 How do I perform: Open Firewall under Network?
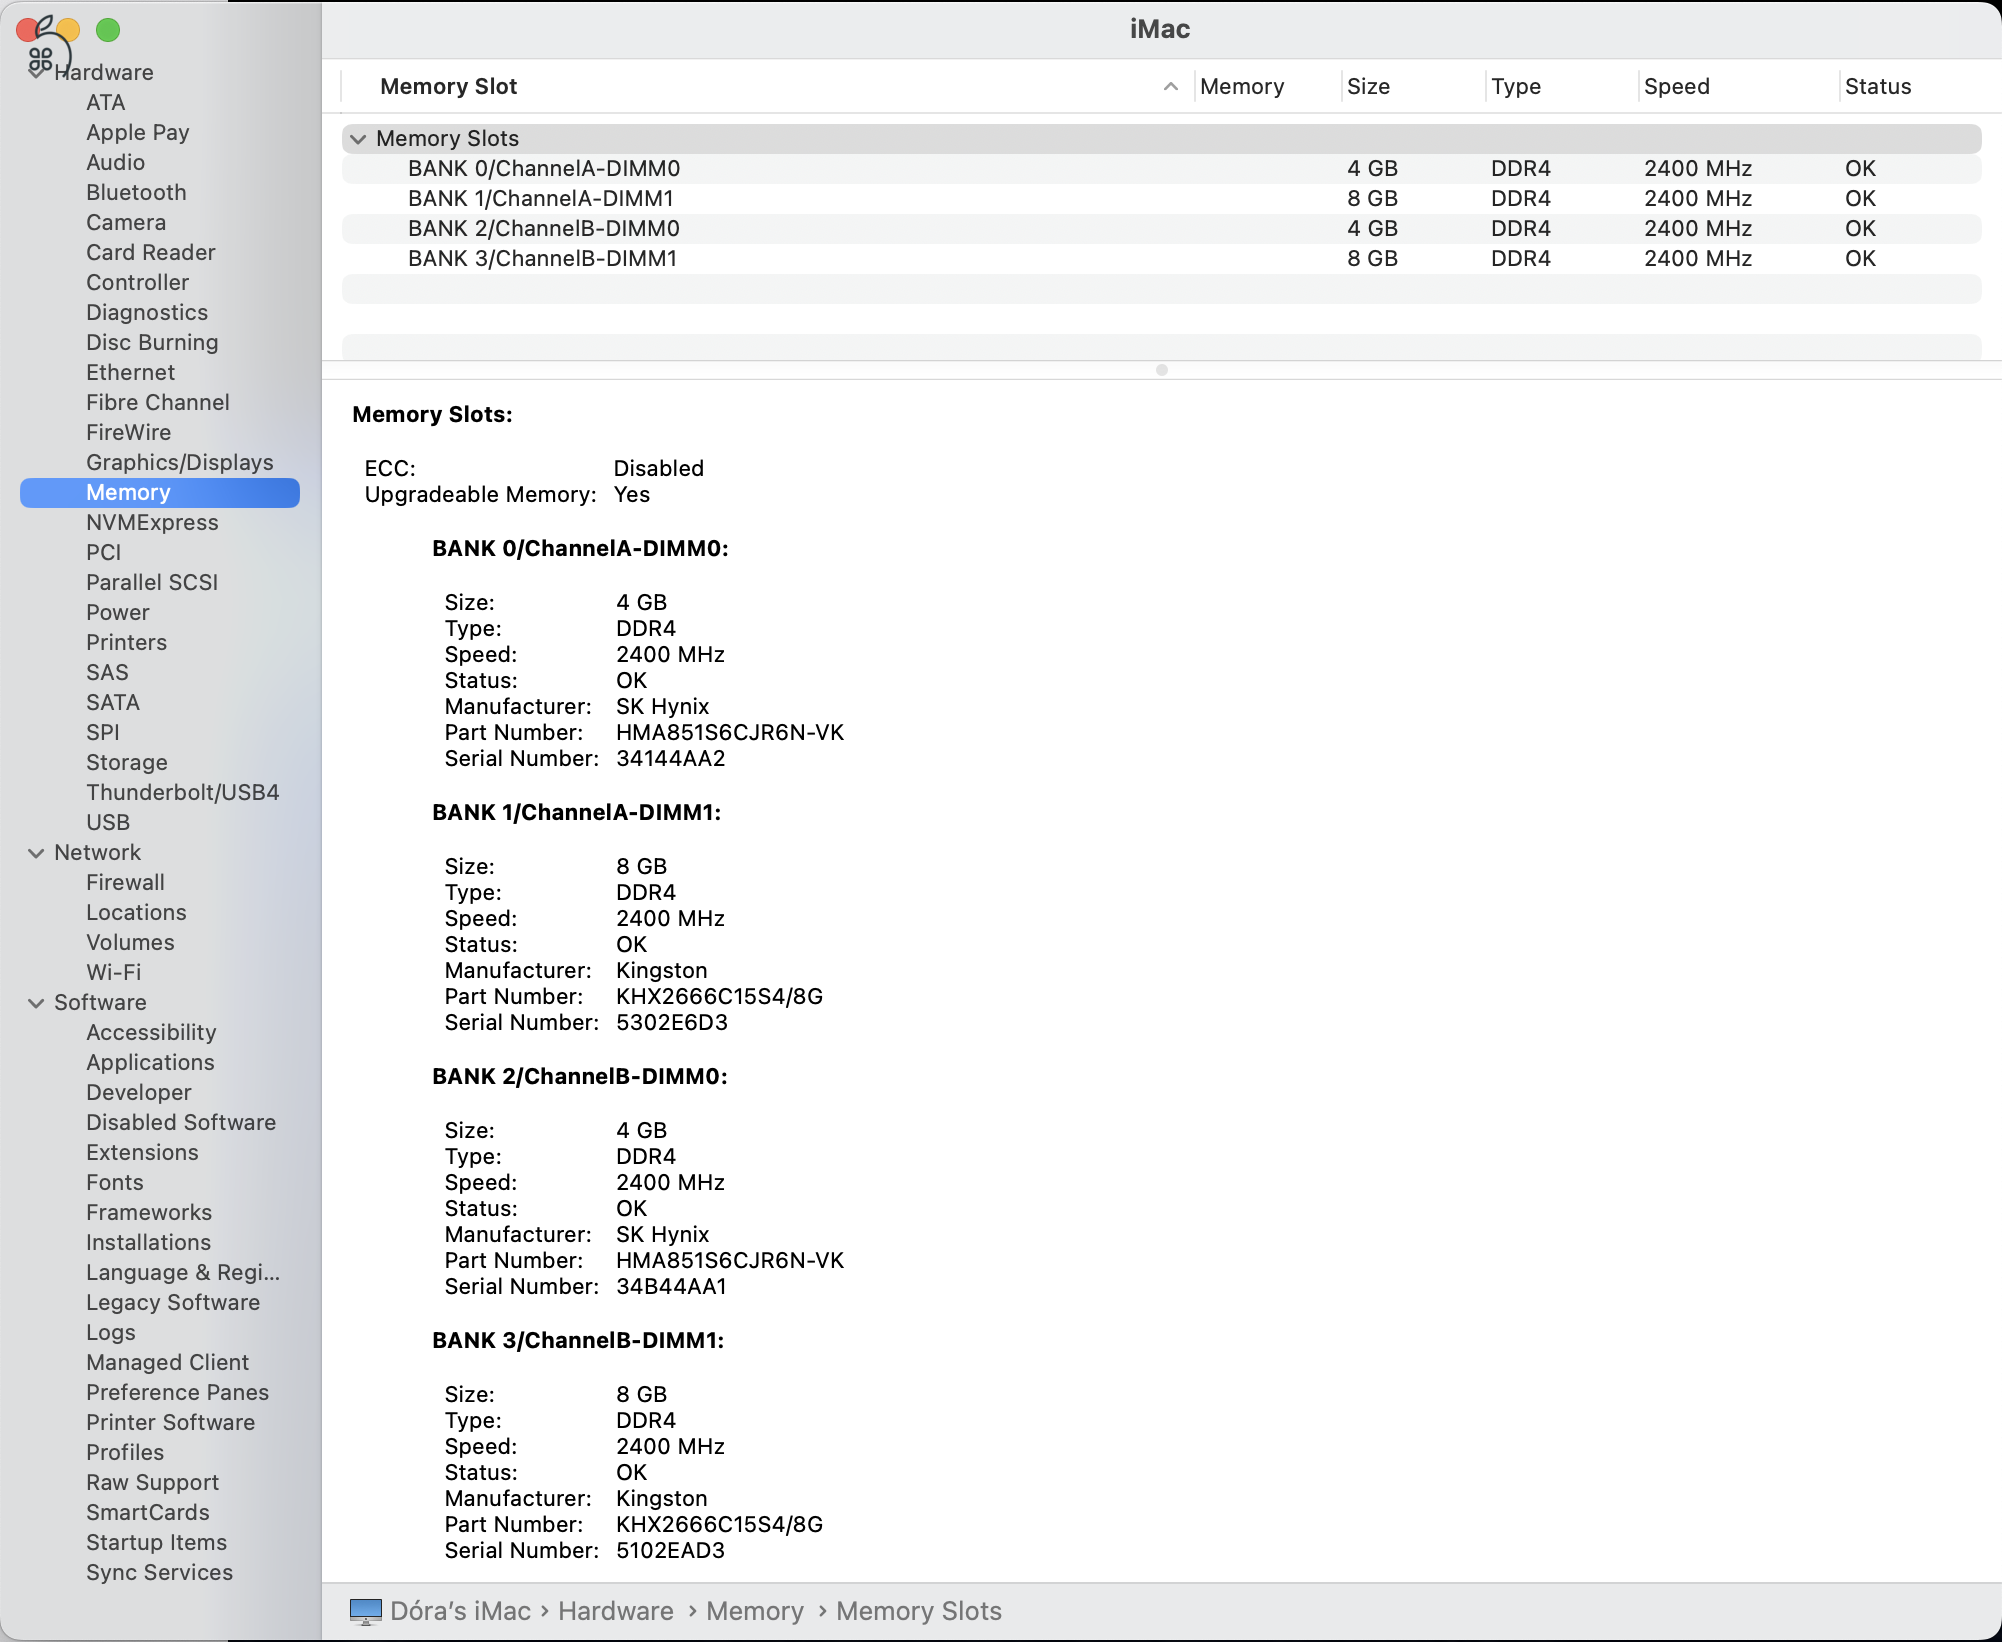(125, 883)
